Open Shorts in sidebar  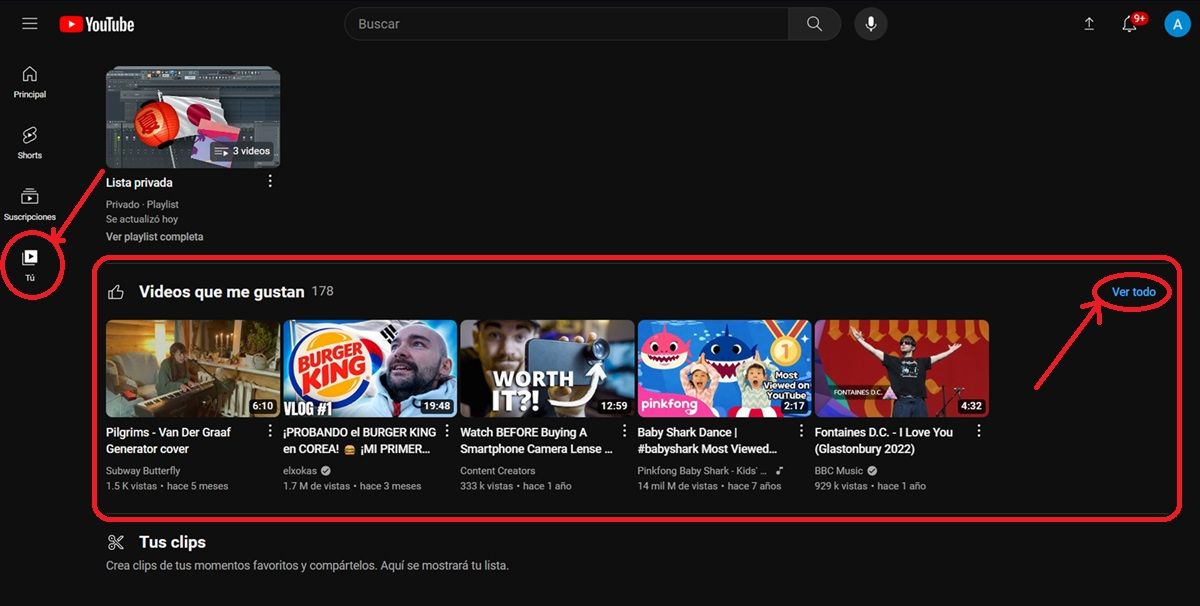(30, 143)
